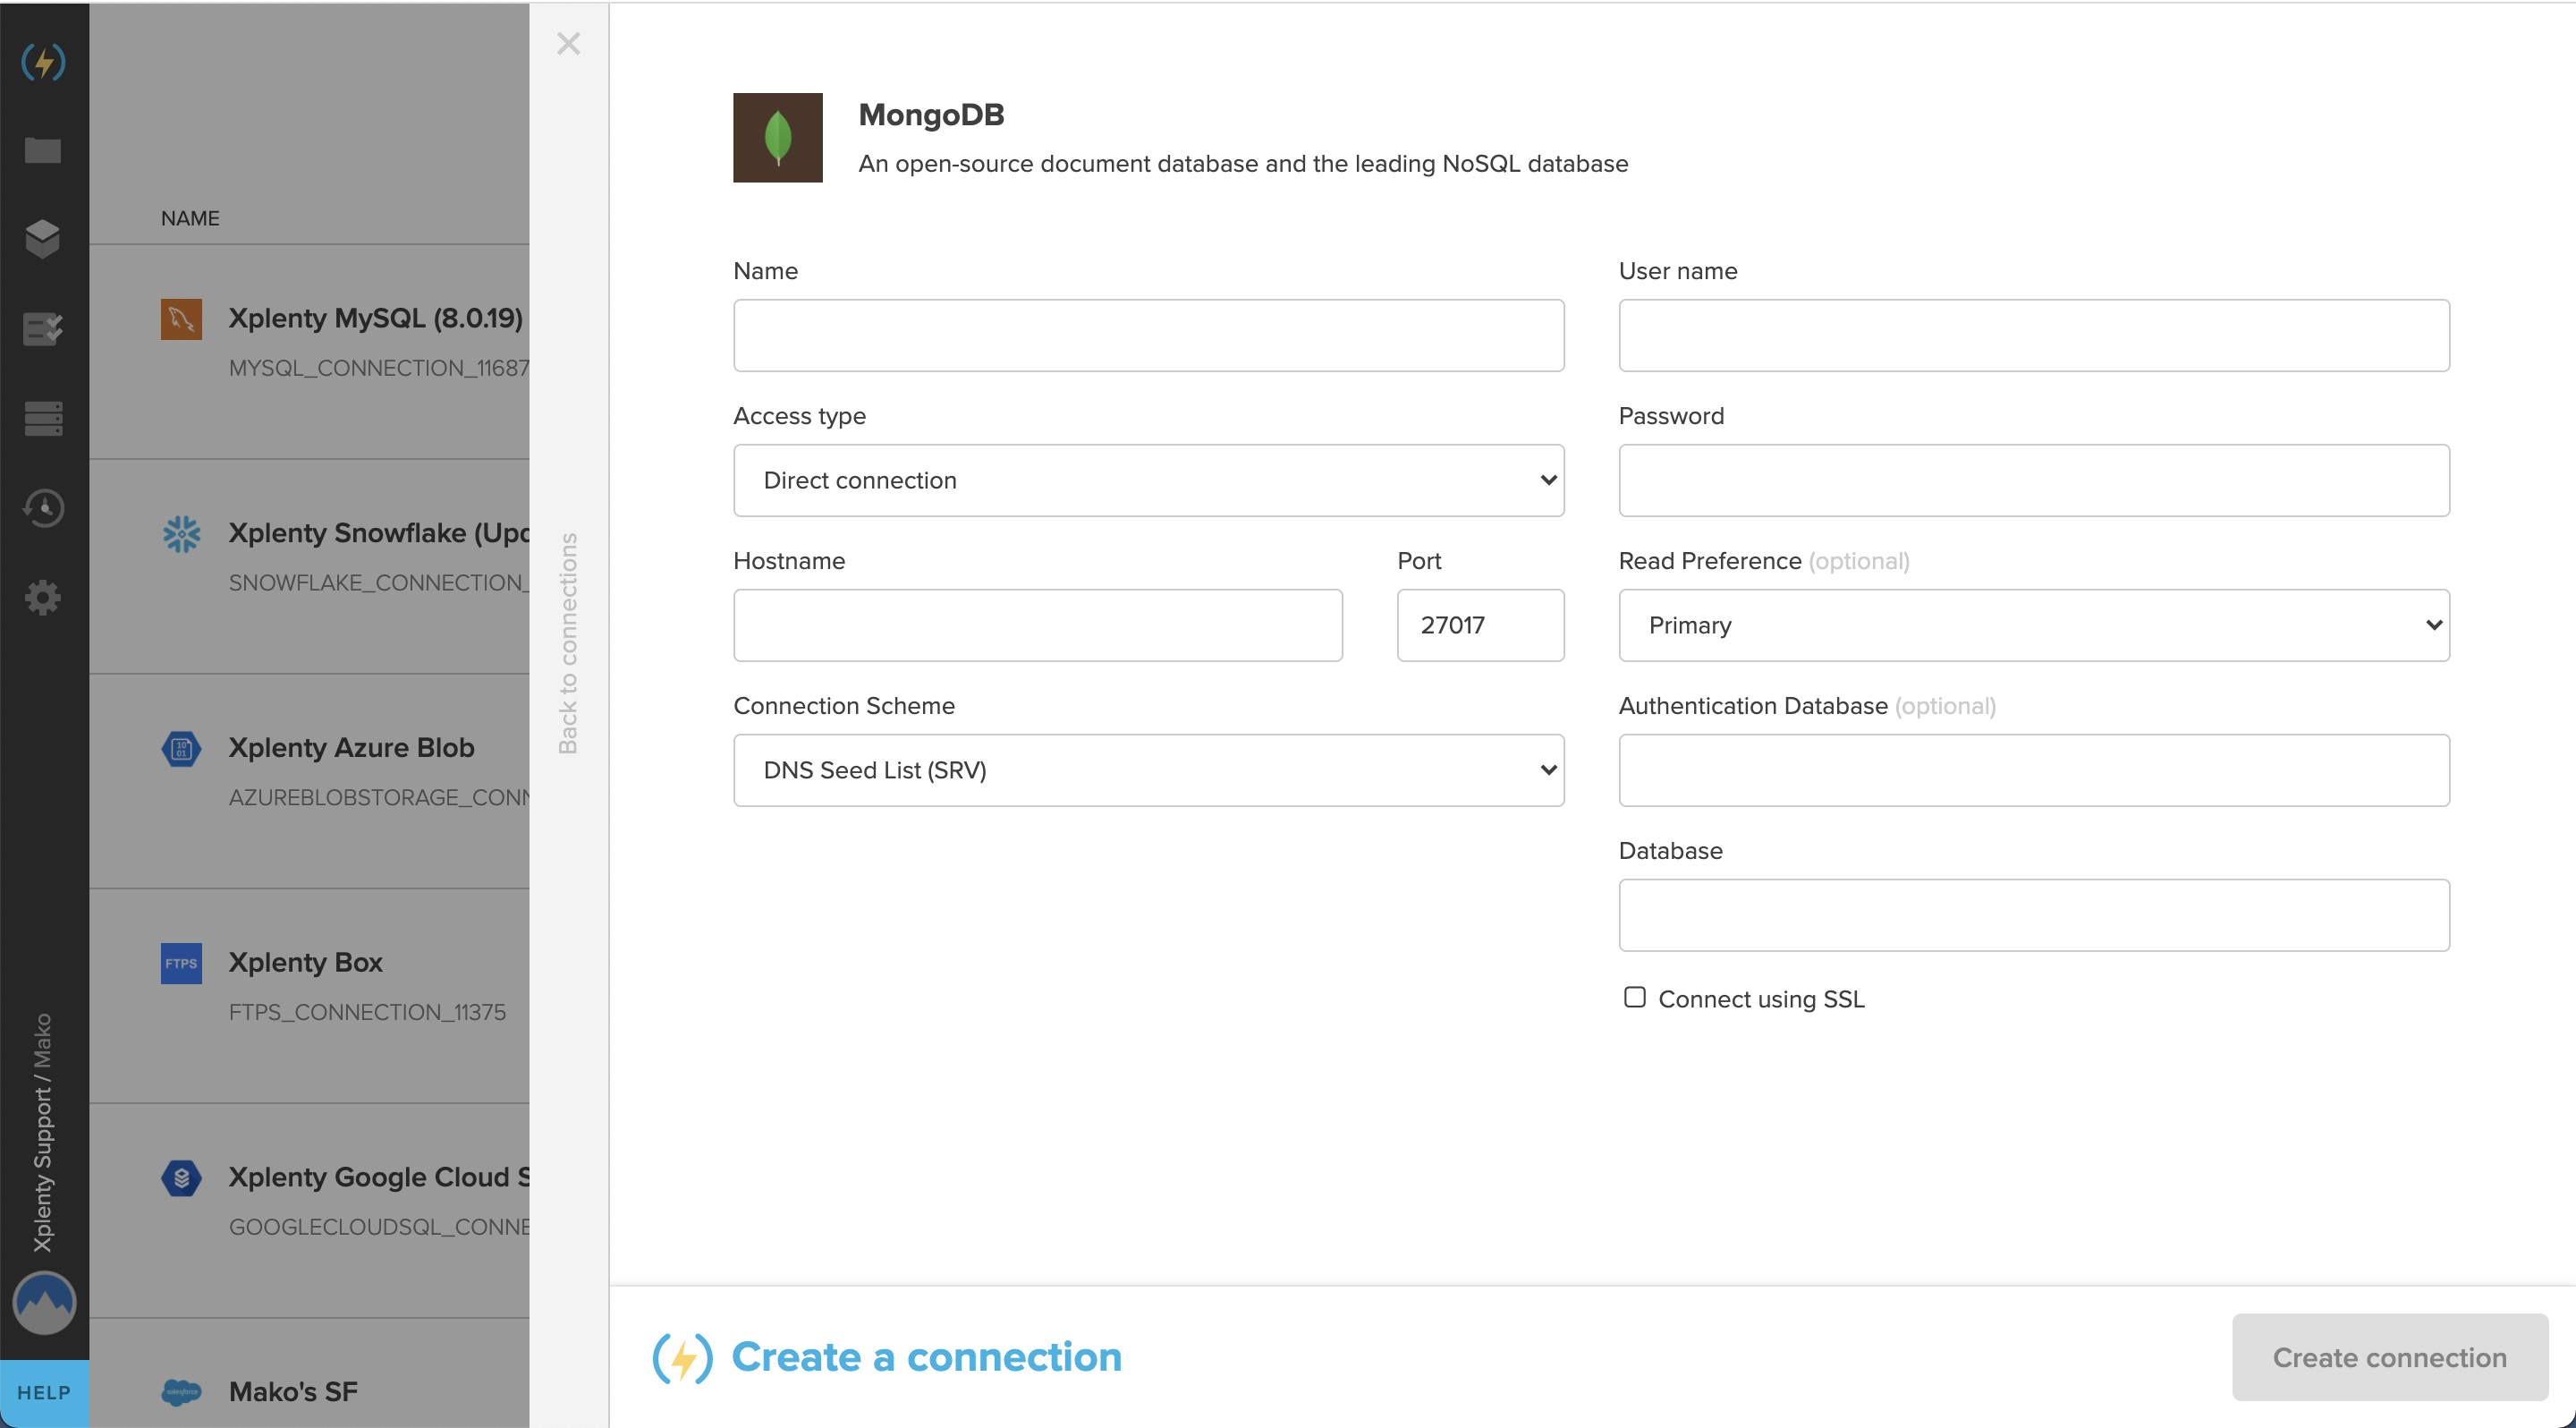Click the Xplenty lightning bolt logo in sidebar

point(43,62)
